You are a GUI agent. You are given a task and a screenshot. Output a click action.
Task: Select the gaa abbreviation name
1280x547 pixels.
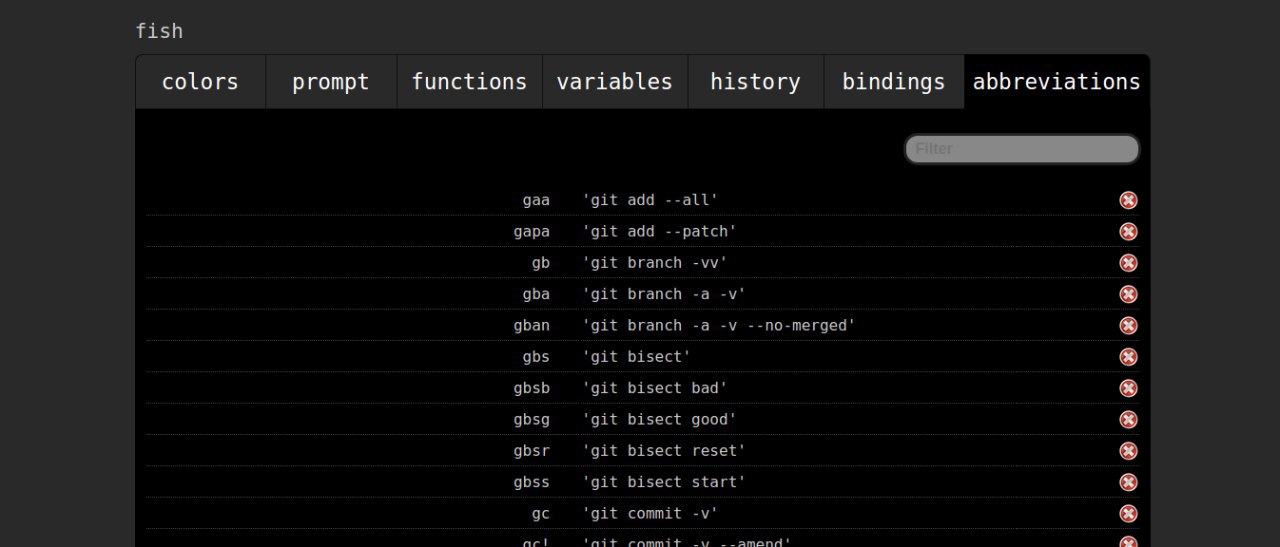click(536, 200)
